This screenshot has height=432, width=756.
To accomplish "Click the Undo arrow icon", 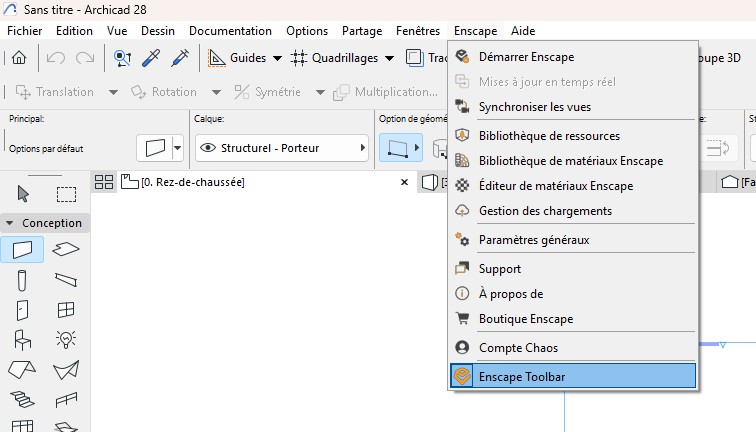I will 55,58.
